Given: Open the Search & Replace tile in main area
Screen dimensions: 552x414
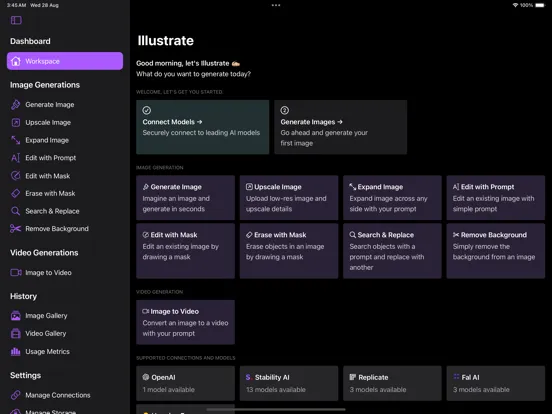Looking at the screenshot, I should pos(392,251).
